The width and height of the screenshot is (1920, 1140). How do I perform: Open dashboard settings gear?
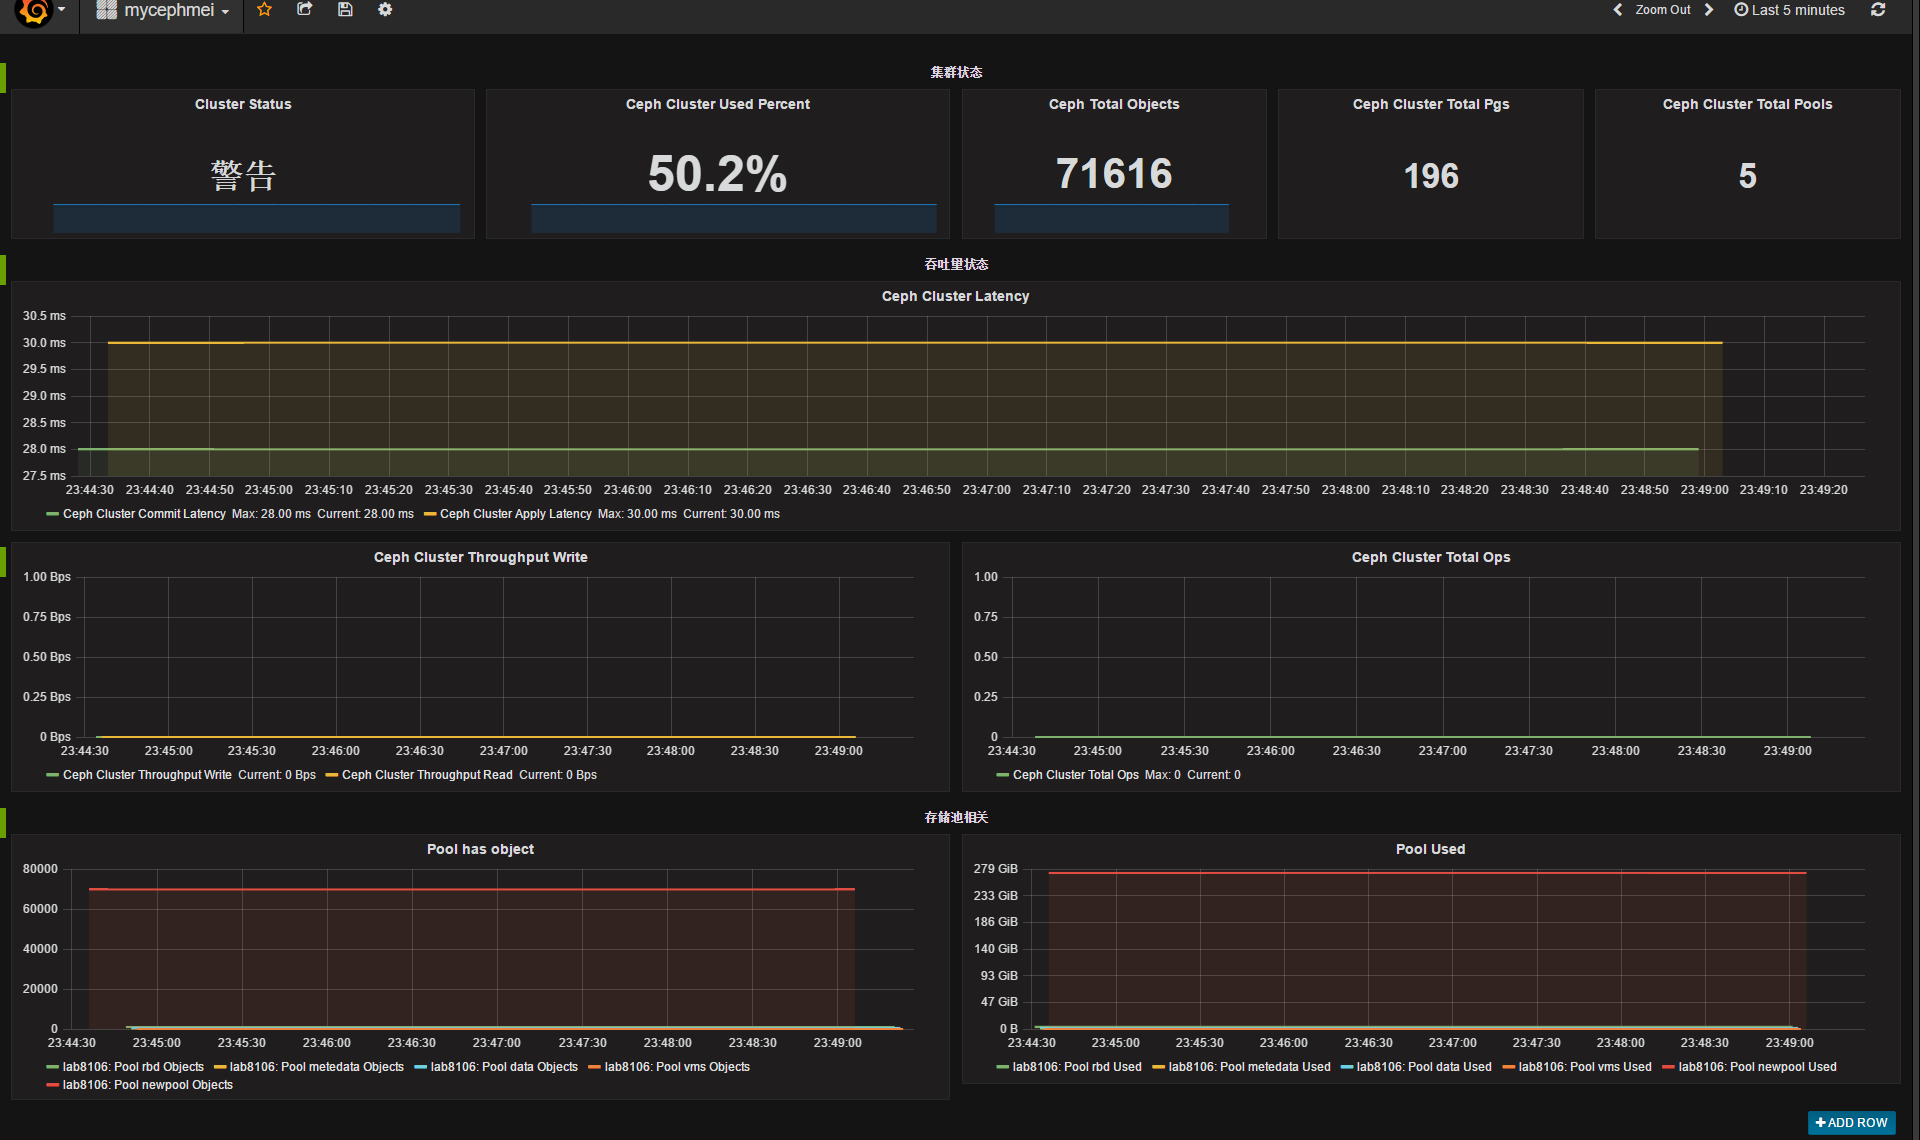coord(385,10)
